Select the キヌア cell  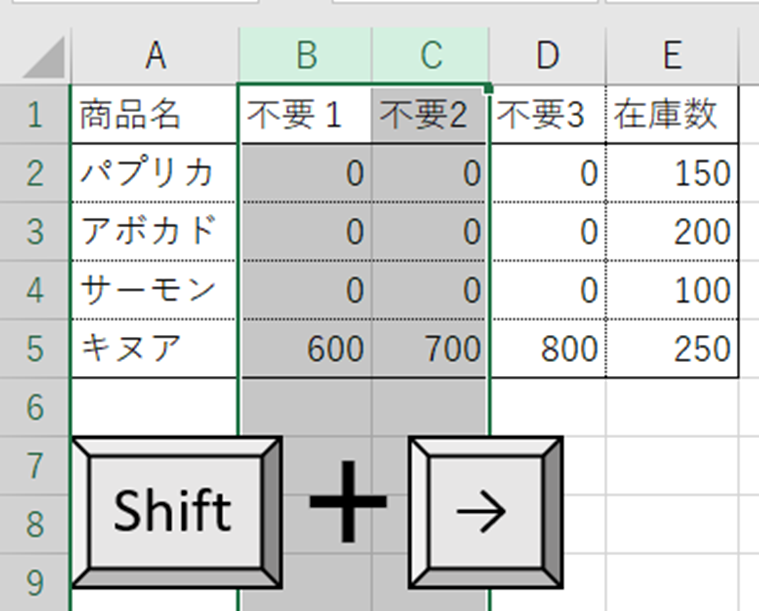click(x=154, y=349)
